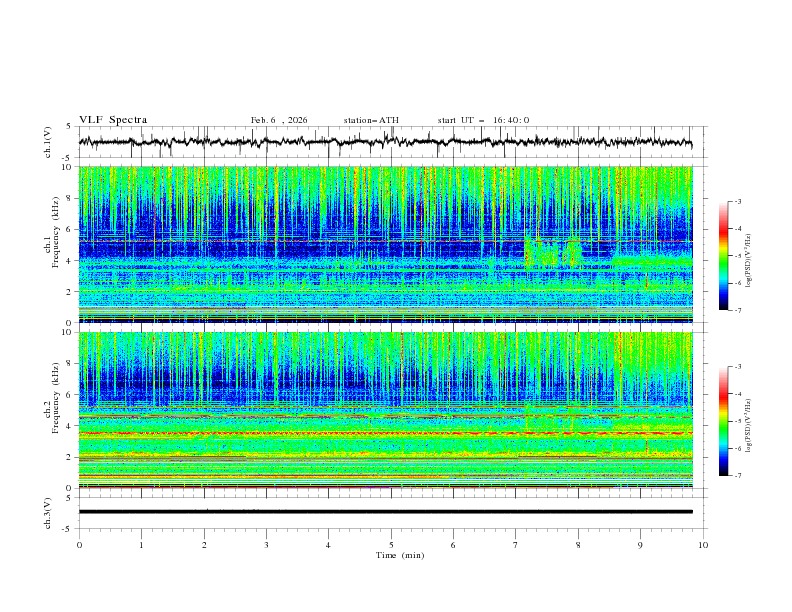Click the 'station=ATH' label

371,120
